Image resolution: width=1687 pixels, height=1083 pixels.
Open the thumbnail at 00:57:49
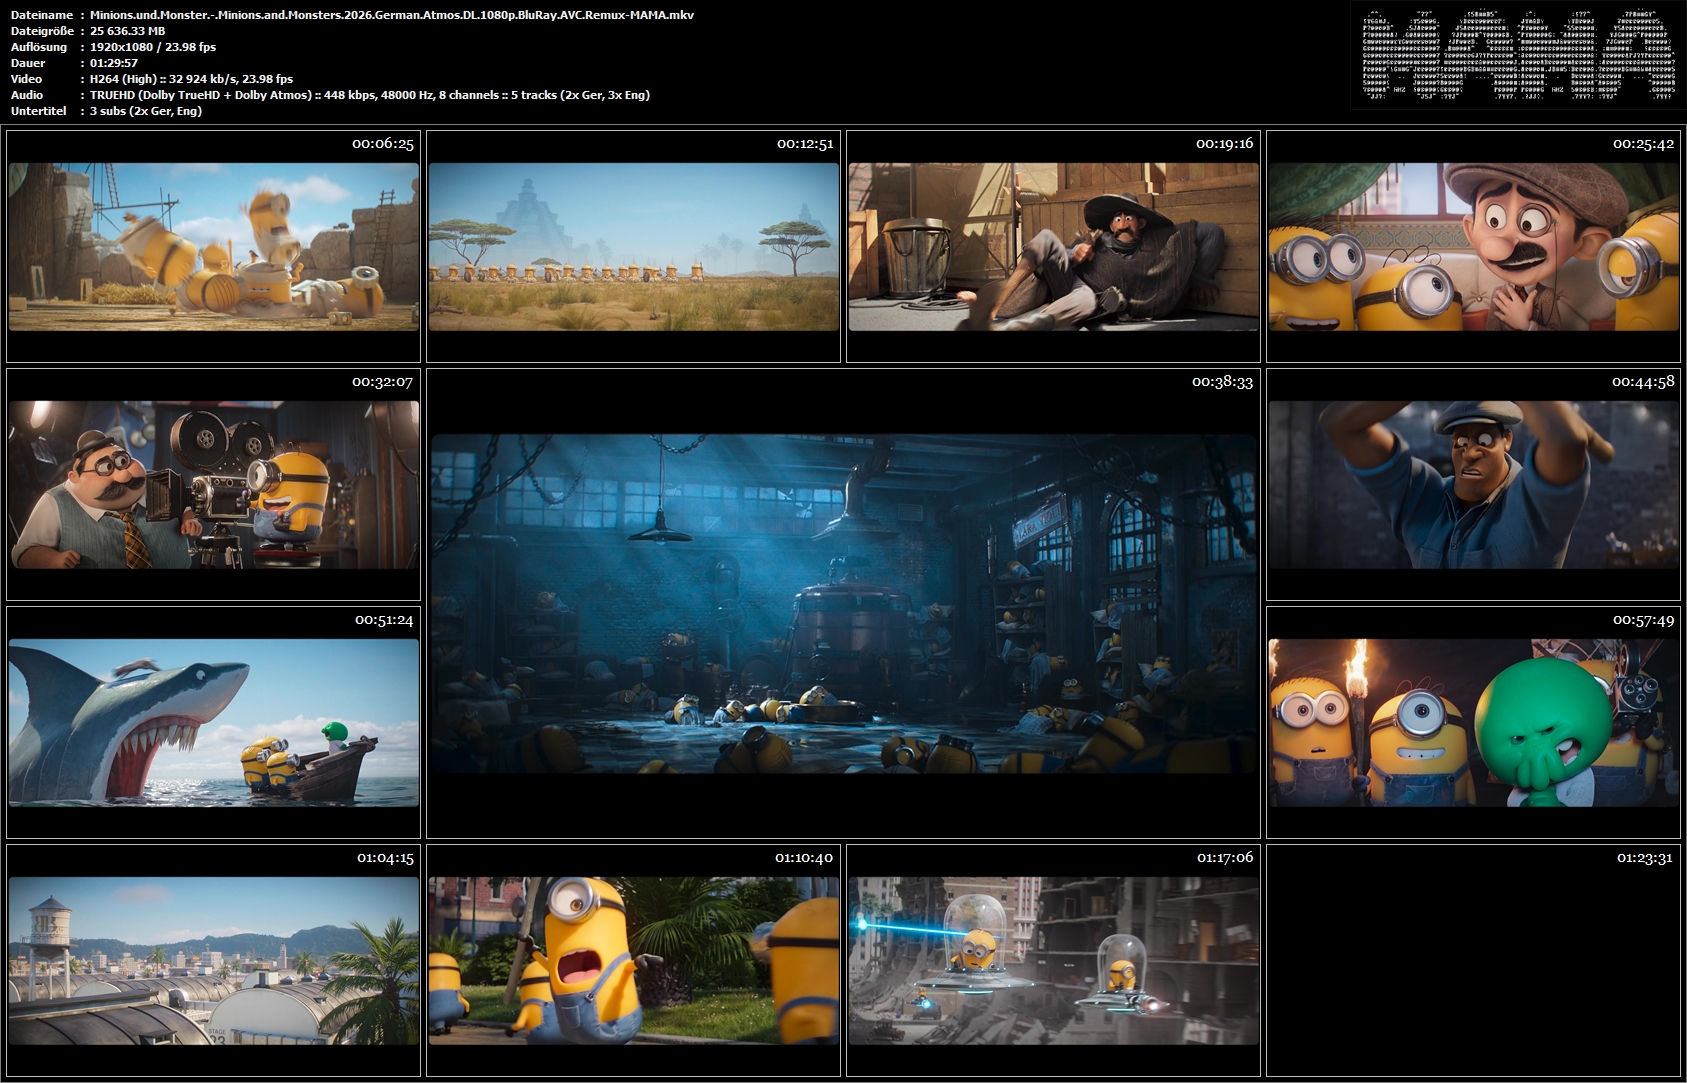pyautogui.click(x=1474, y=723)
